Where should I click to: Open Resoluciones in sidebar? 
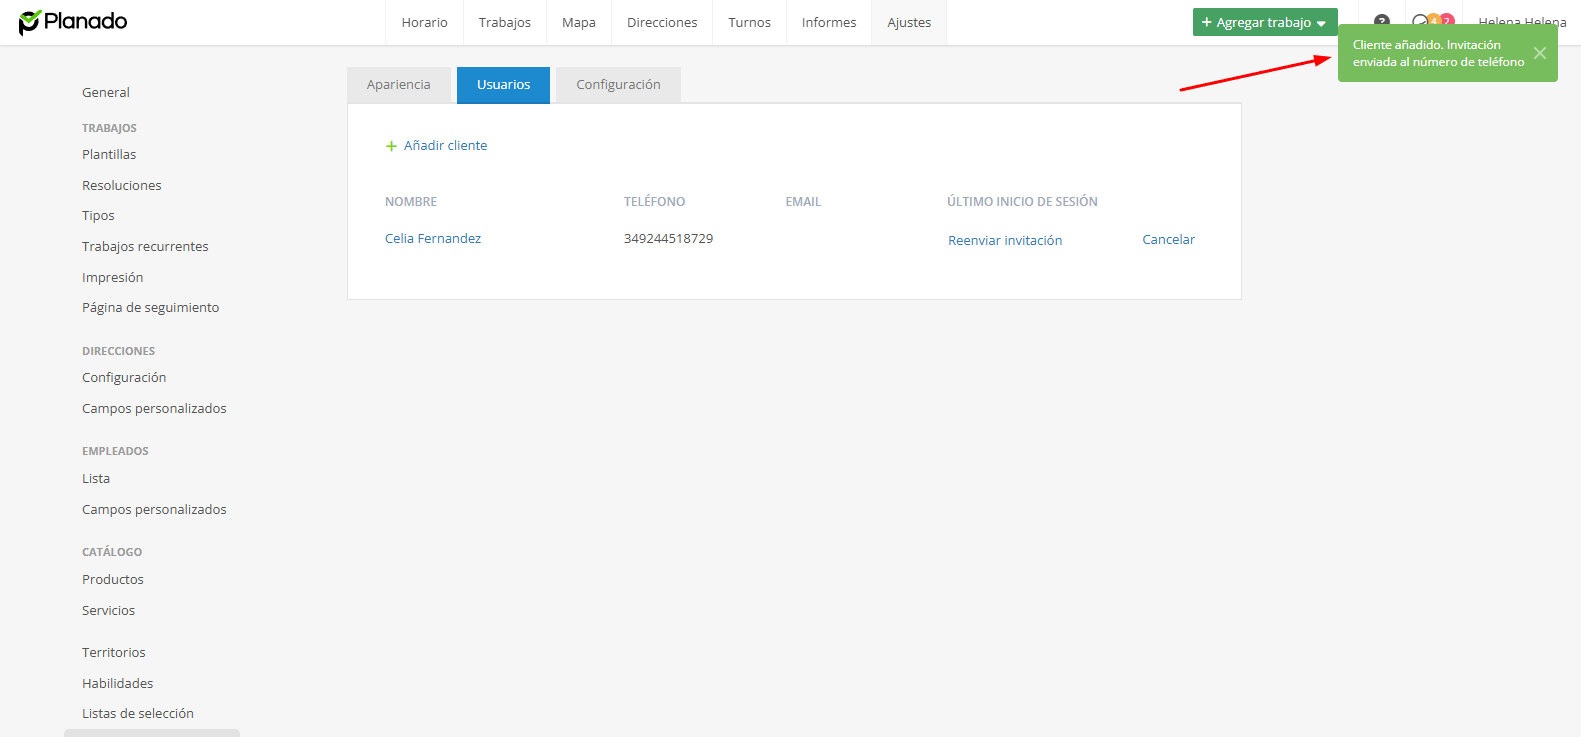122,186
